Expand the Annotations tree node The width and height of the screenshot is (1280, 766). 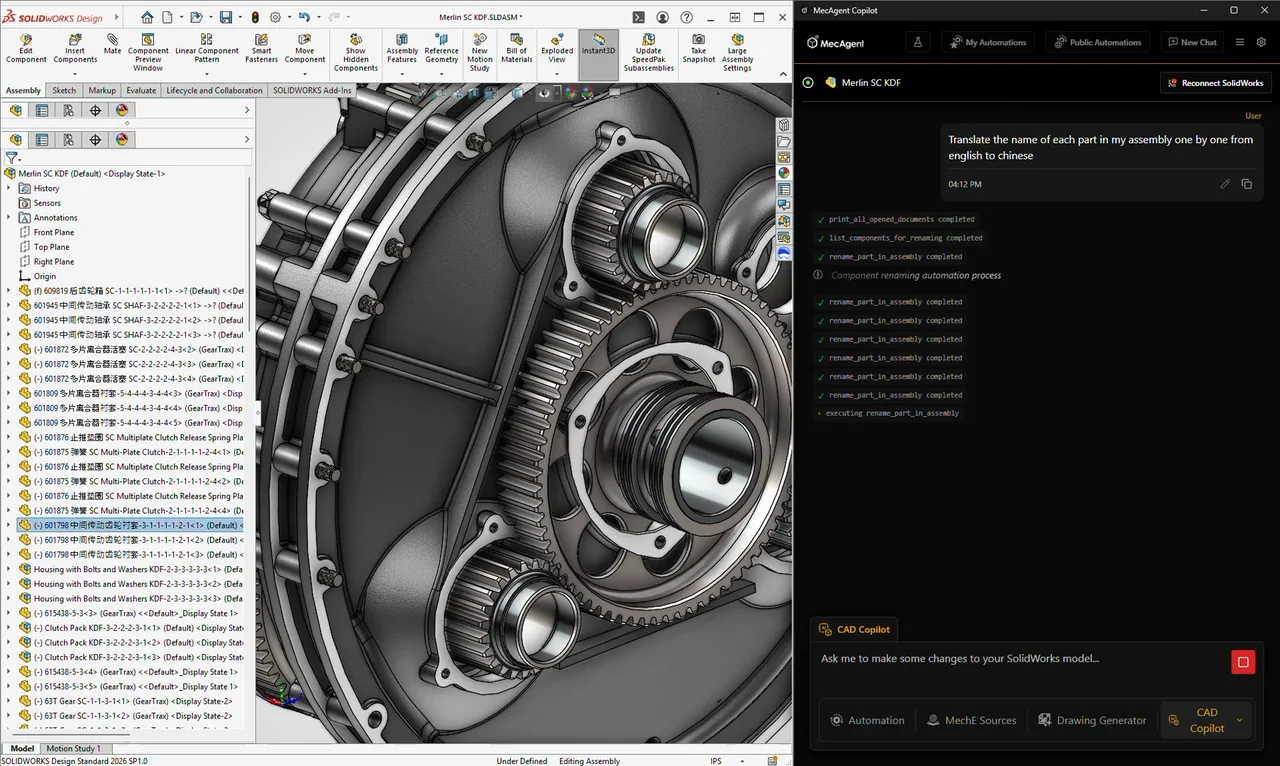click(9, 217)
